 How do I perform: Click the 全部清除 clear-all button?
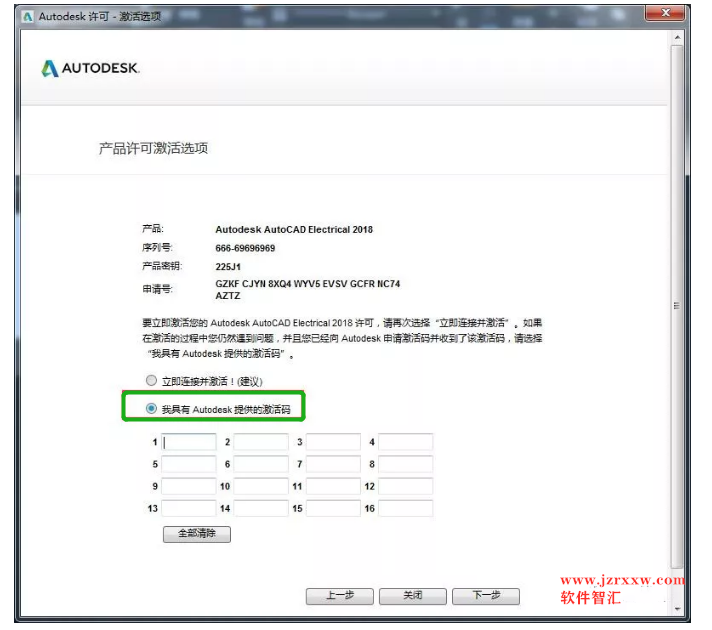pyautogui.click(x=197, y=534)
